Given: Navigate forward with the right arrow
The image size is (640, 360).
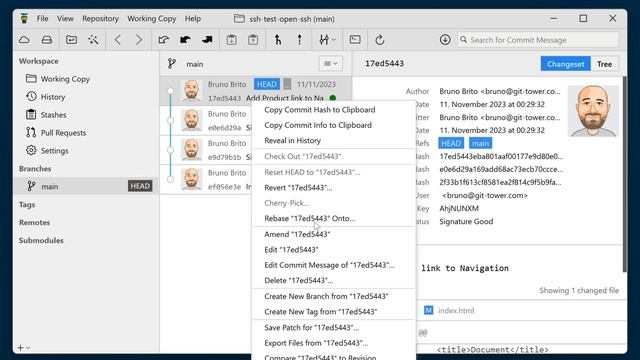Looking at the screenshot, I should (139, 40).
